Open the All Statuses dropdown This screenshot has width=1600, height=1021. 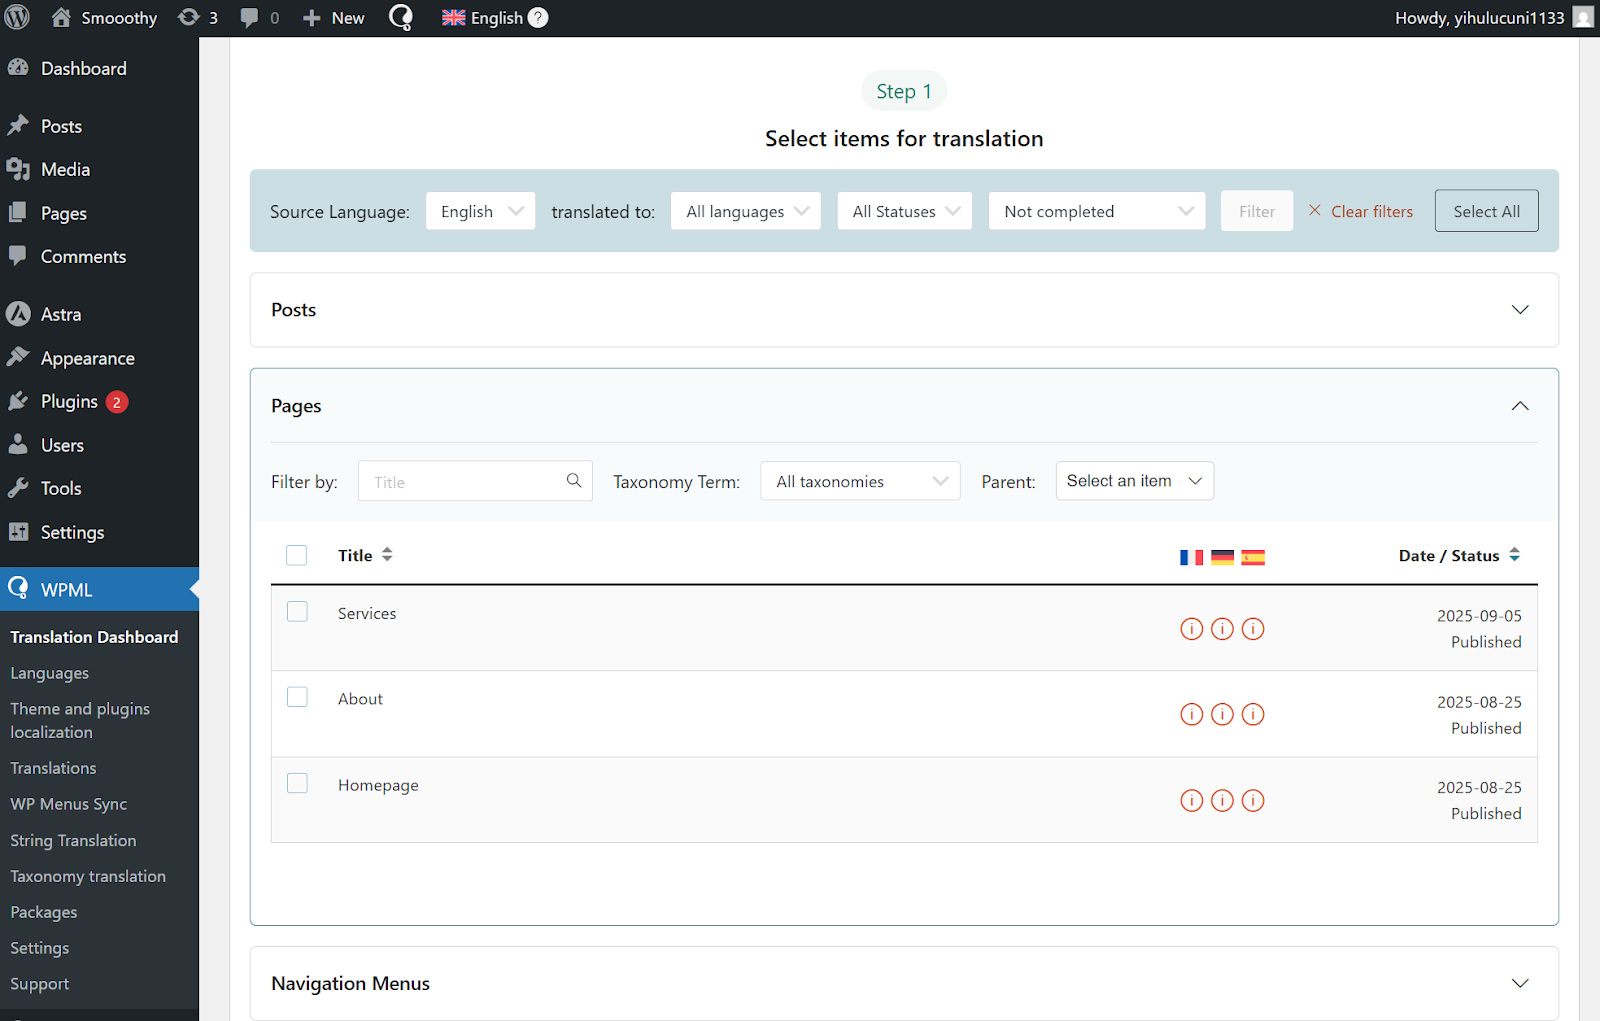[905, 211]
